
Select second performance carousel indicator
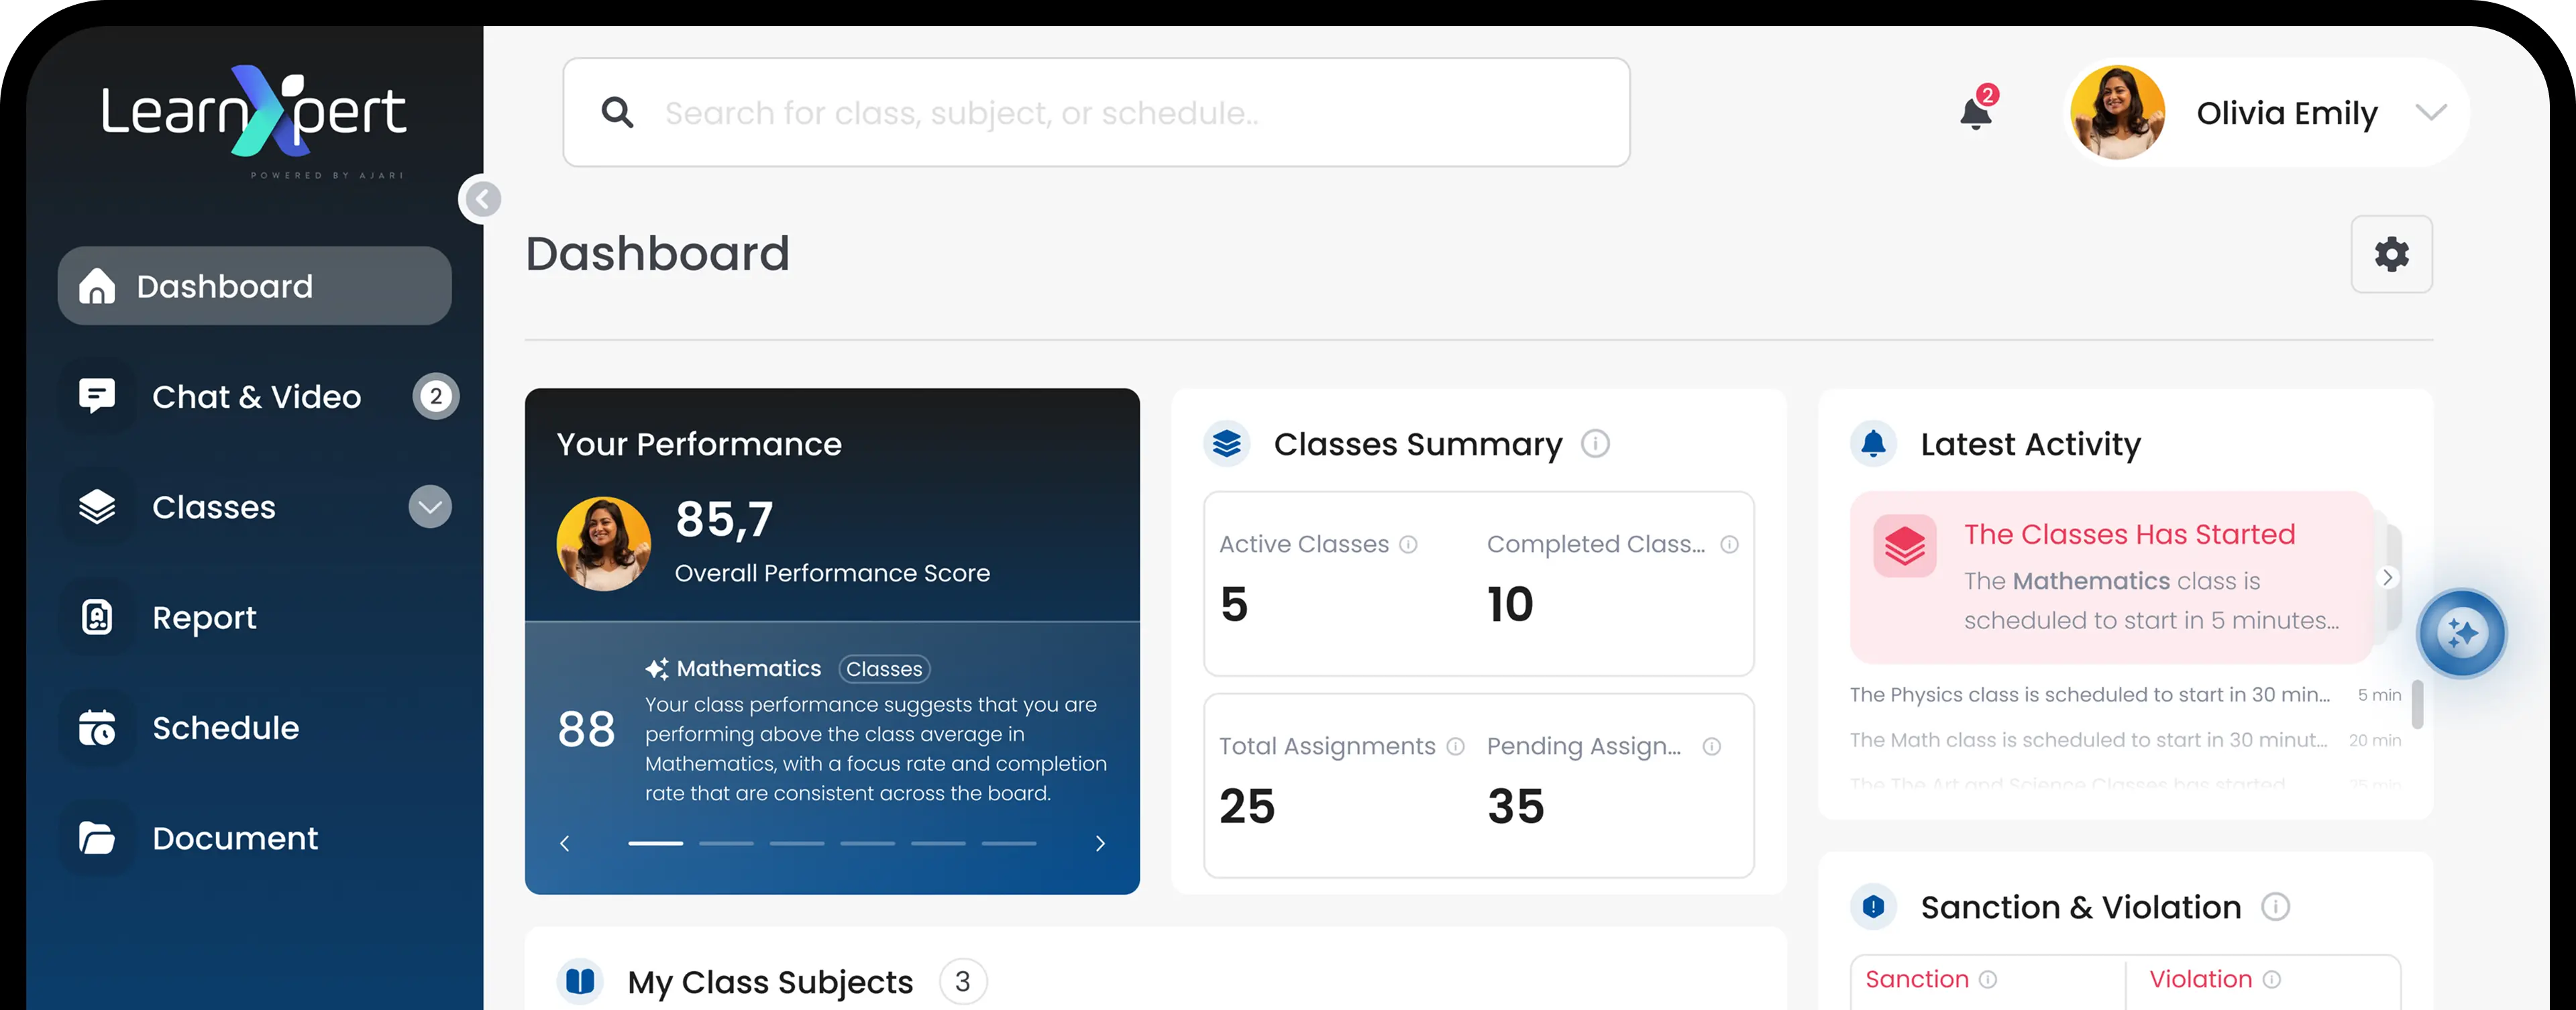click(726, 843)
